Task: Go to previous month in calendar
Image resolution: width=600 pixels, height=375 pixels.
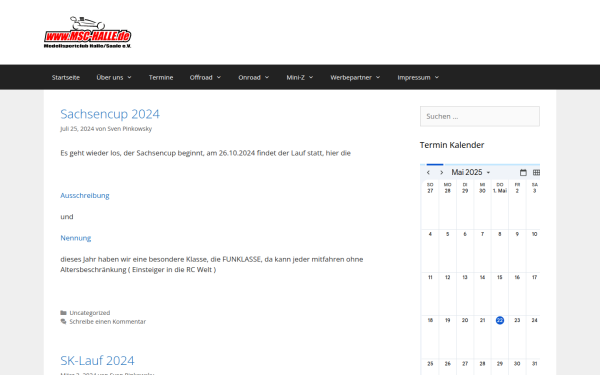Action: coord(429,173)
